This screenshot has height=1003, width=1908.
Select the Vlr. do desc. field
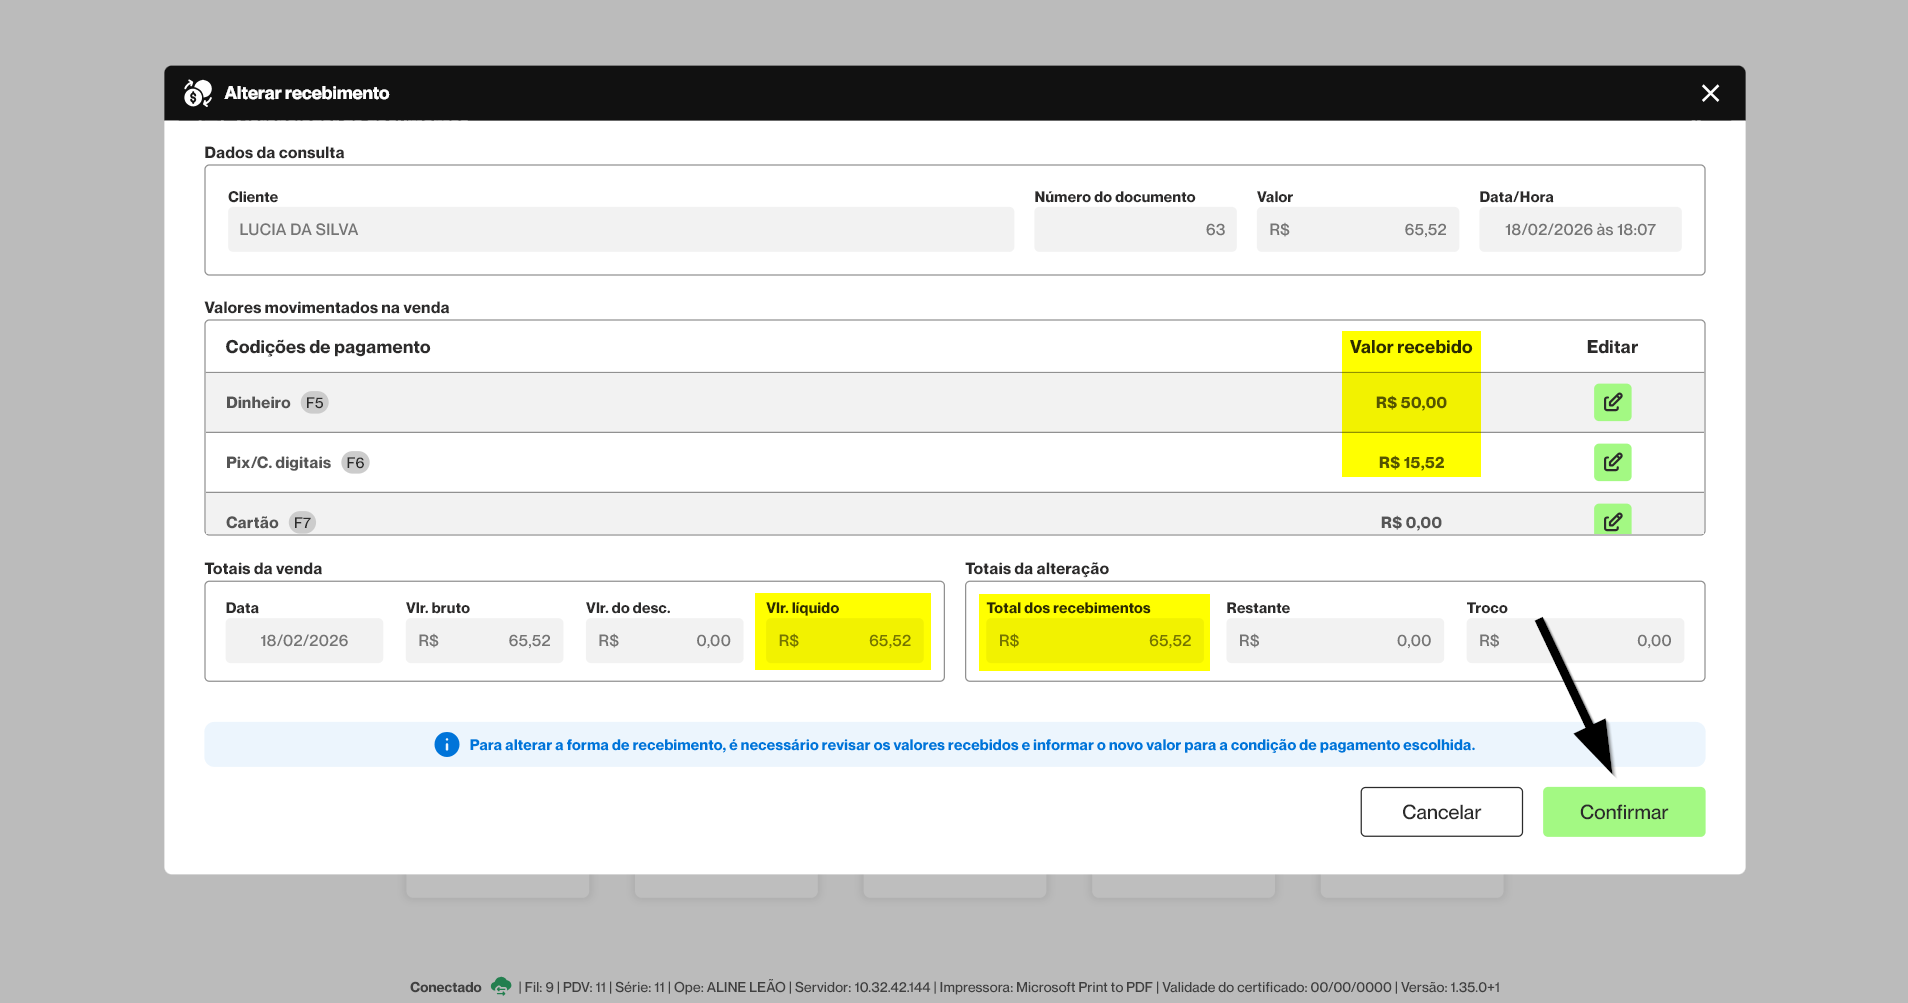coord(664,640)
